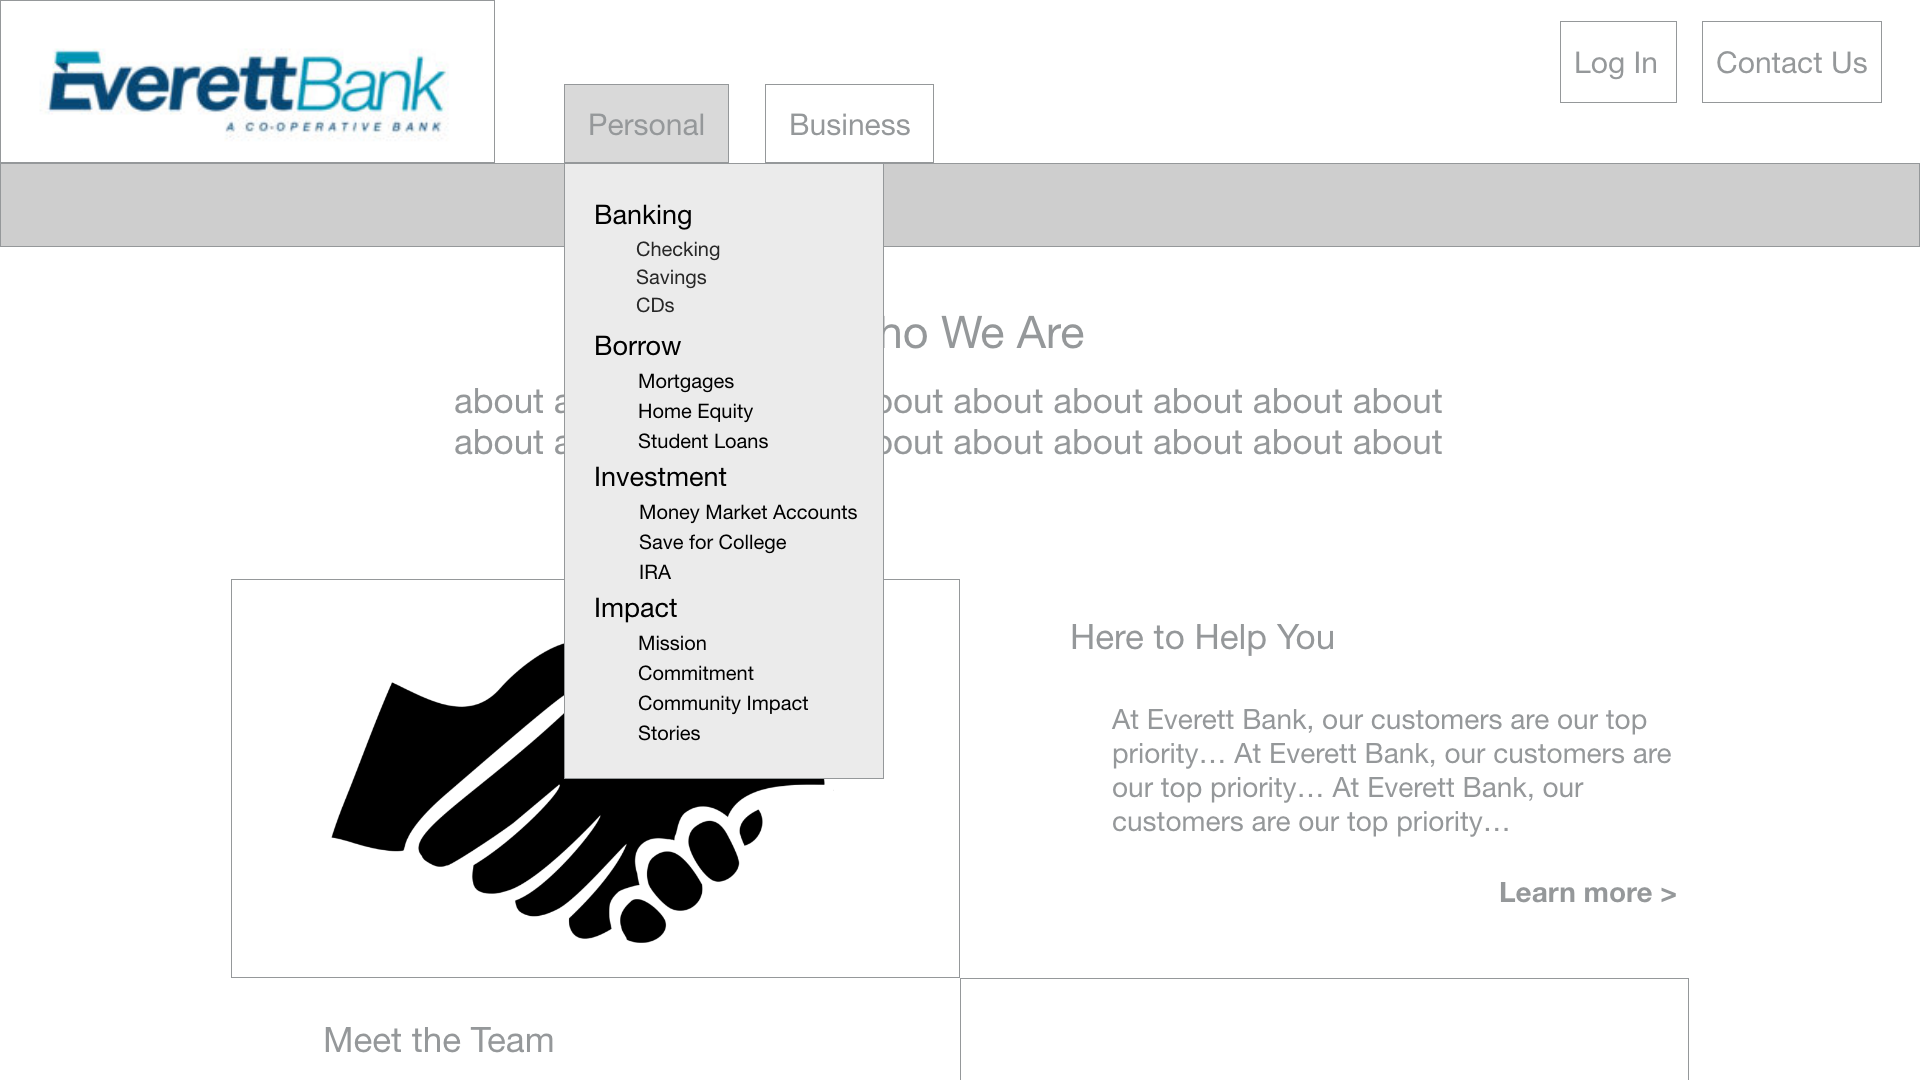Click the Log In button
Image resolution: width=1920 pixels, height=1080 pixels.
coord(1618,62)
